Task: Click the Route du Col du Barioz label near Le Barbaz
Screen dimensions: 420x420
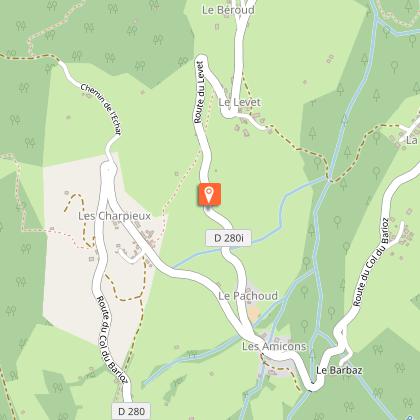Action: pyautogui.click(x=371, y=262)
